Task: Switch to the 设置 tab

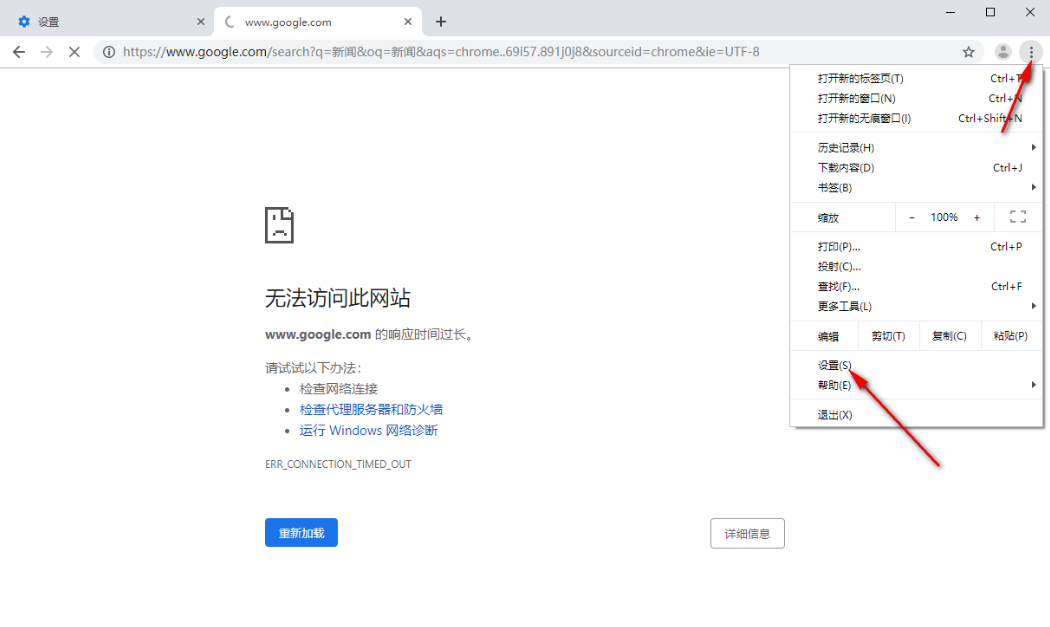Action: point(107,21)
